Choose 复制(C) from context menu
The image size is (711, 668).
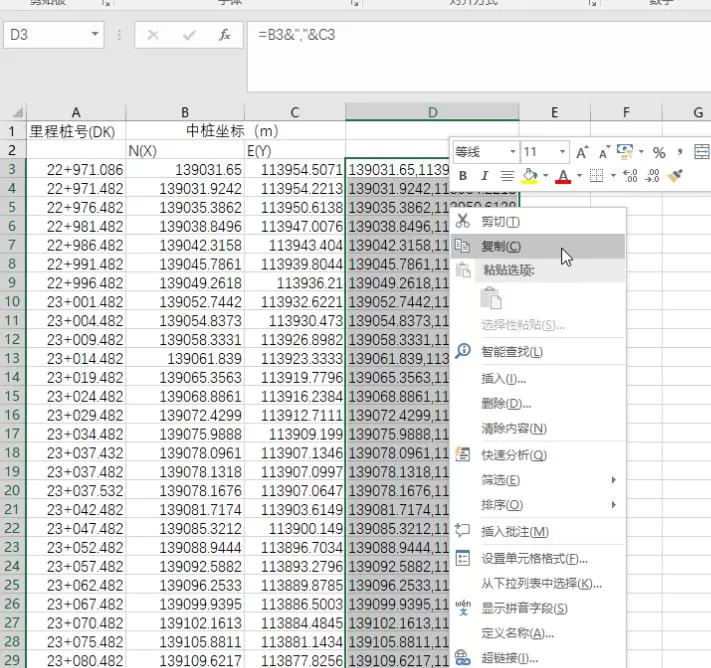pos(538,246)
